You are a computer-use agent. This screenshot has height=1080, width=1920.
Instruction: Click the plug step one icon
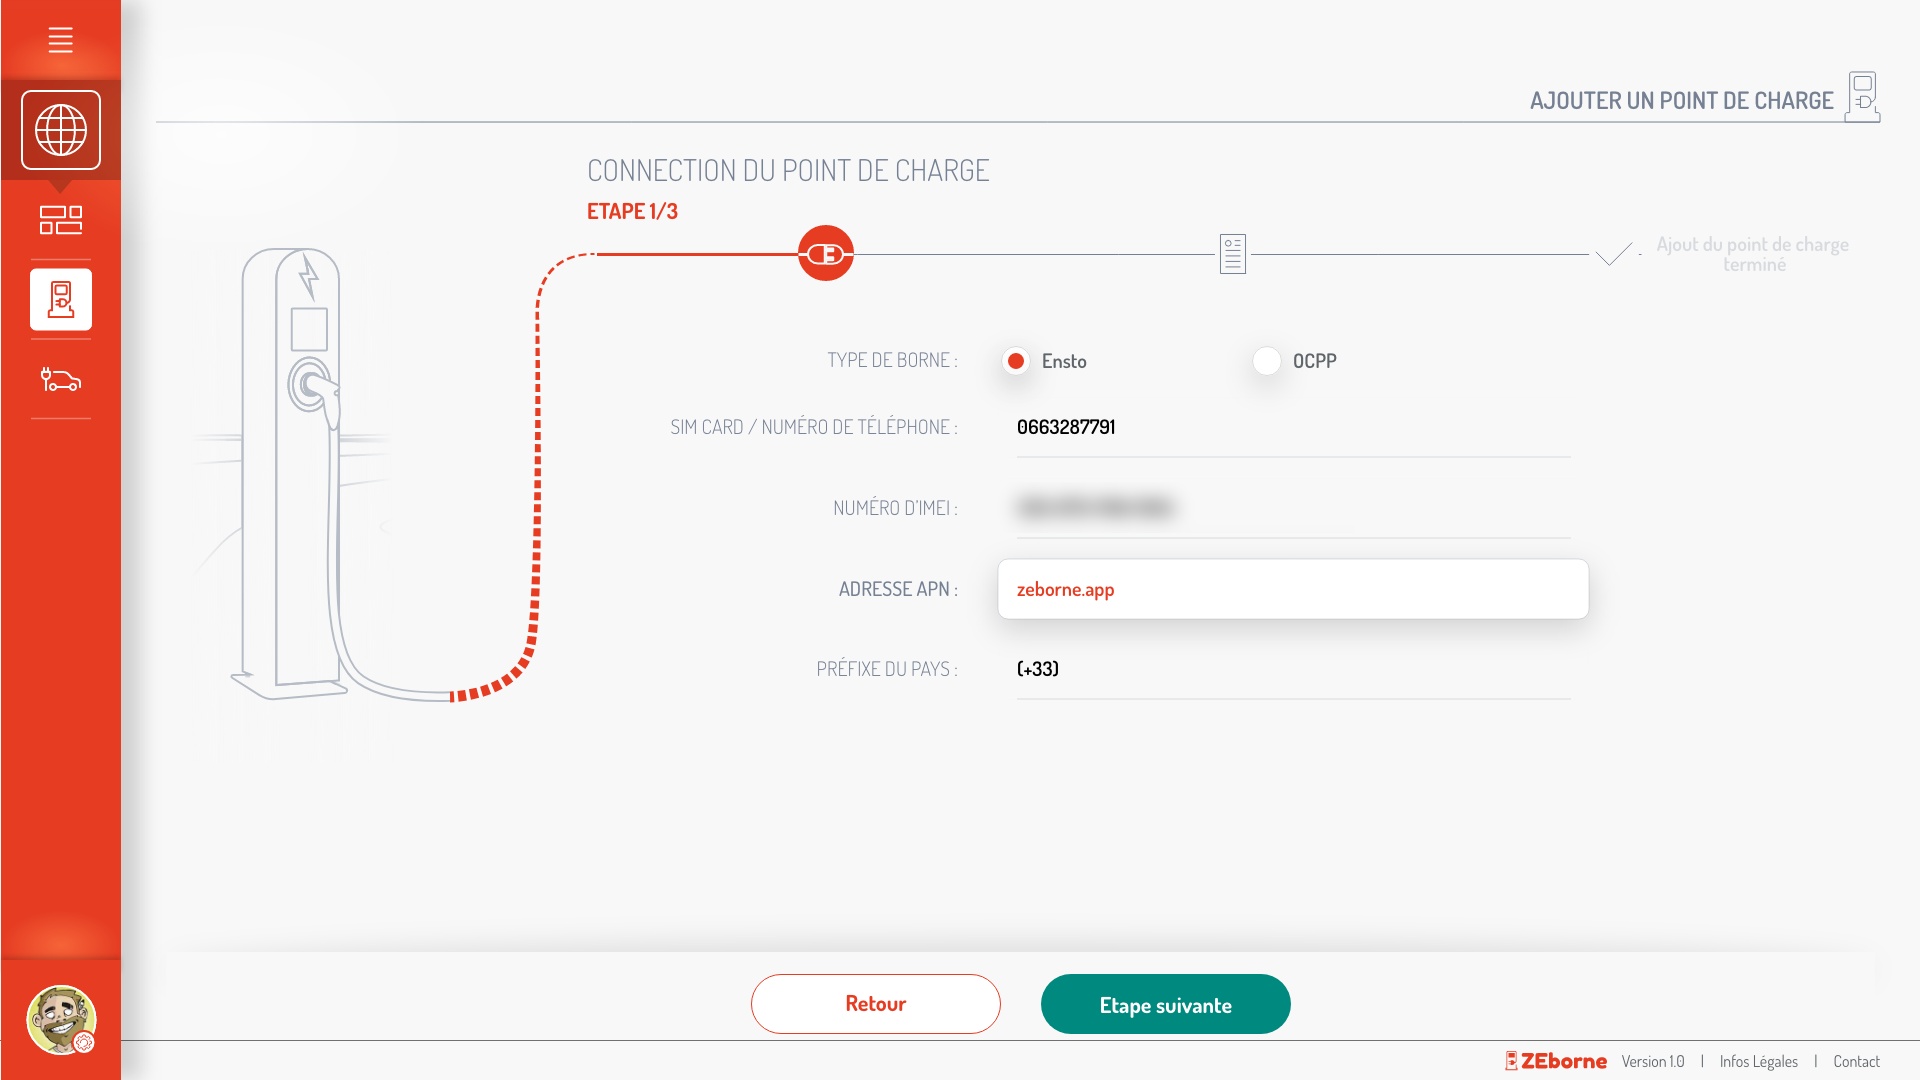pos(825,254)
